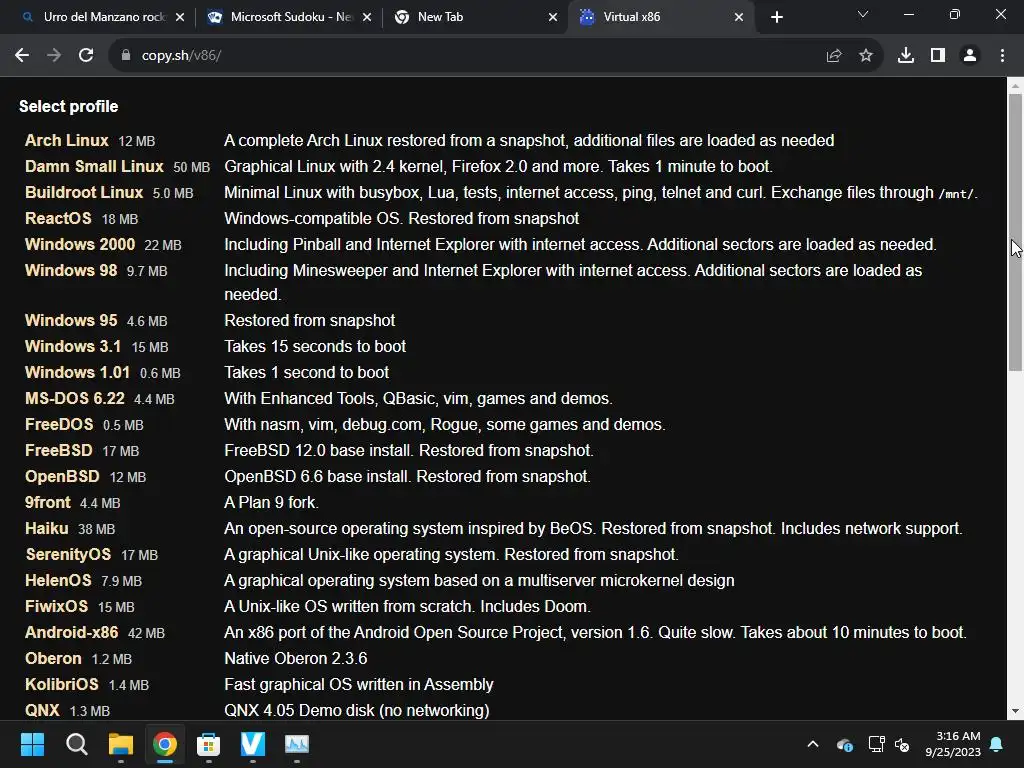This screenshot has width=1024, height=768.
Task: Click the lock icon in address bar
Action: tap(126, 56)
